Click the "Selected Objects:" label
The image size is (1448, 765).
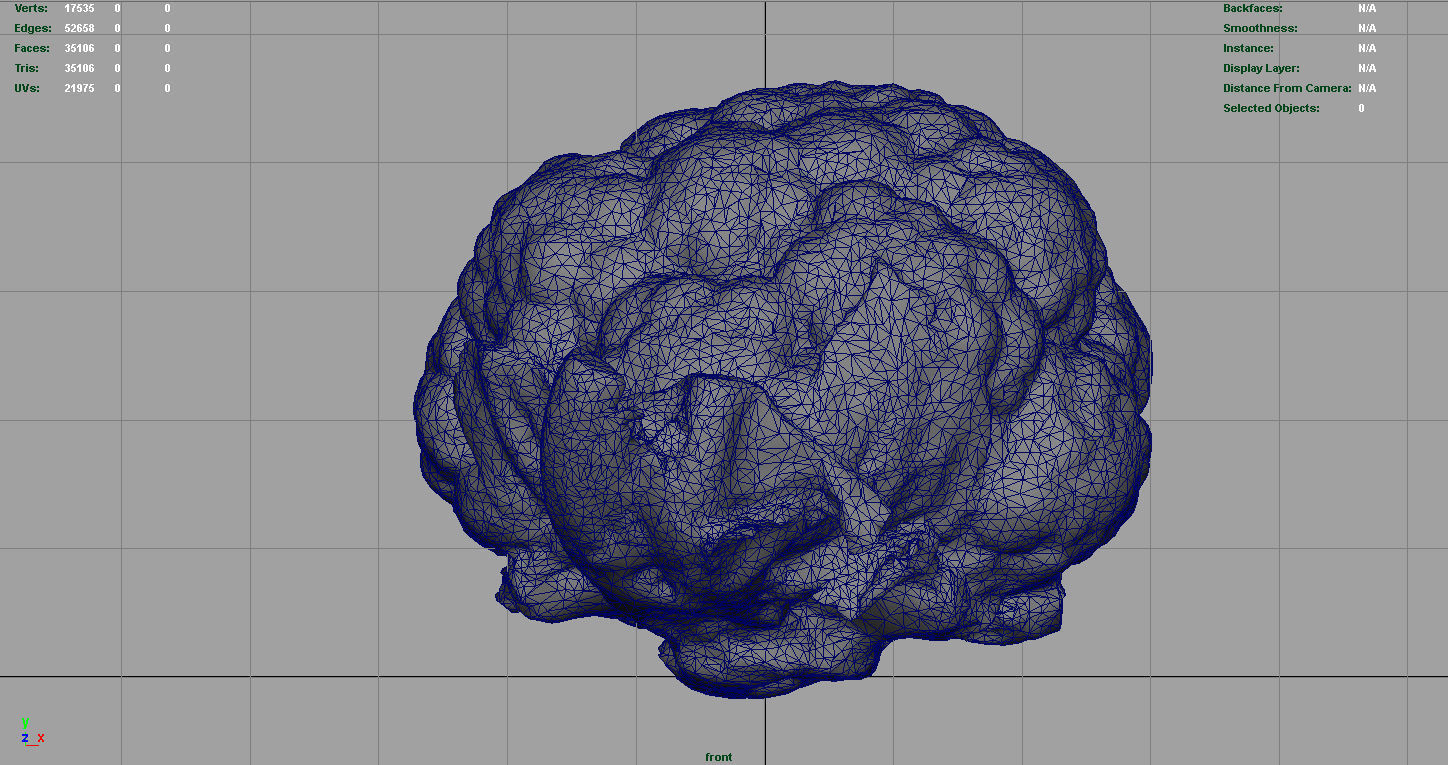(1271, 108)
